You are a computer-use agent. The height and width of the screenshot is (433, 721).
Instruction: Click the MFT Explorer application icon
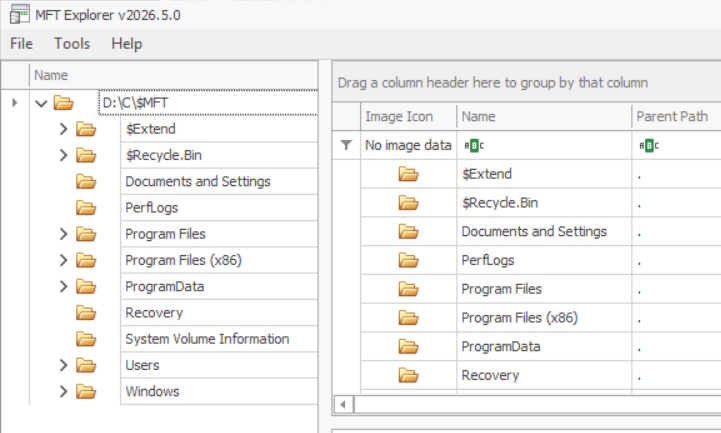tap(20, 14)
